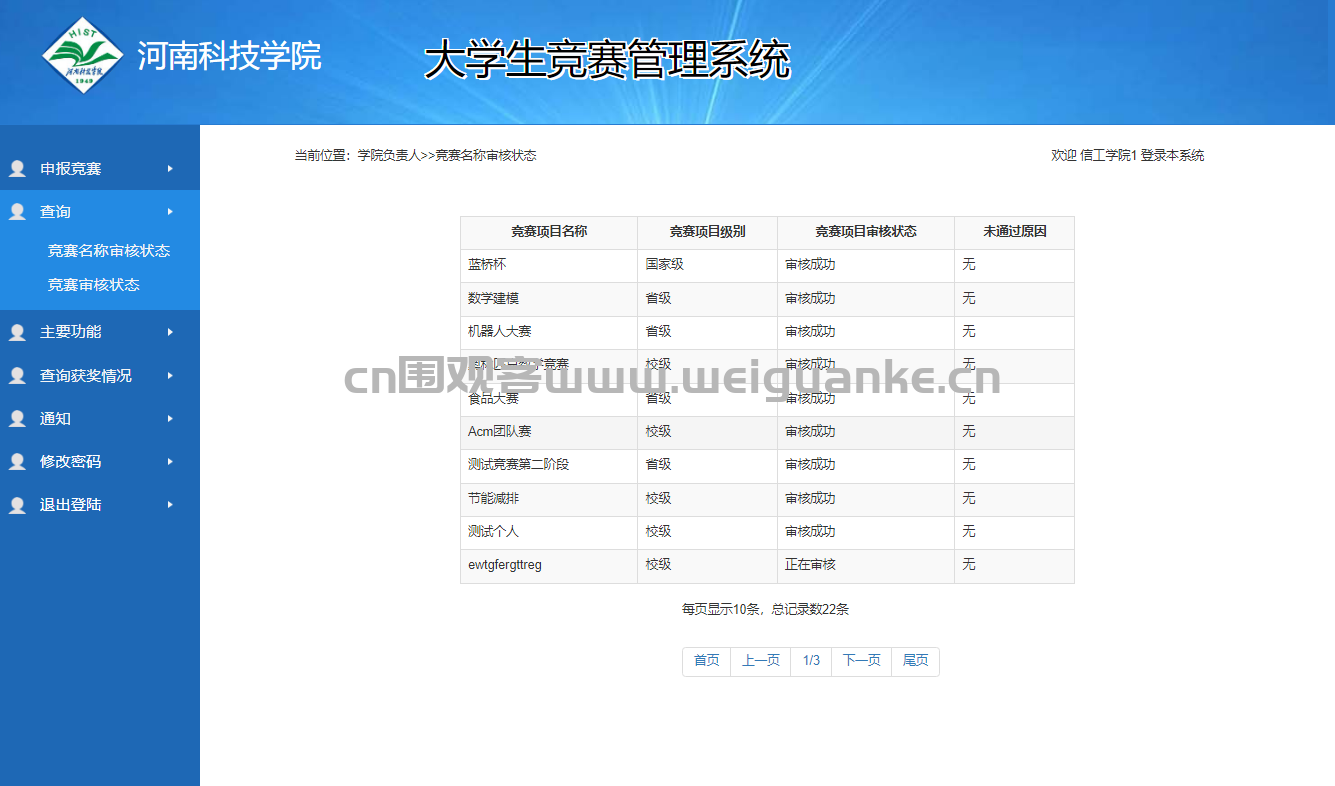Image resolution: width=1335 pixels, height=786 pixels.
Task: Click the user icon beside 修改密码
Action: coord(17,462)
